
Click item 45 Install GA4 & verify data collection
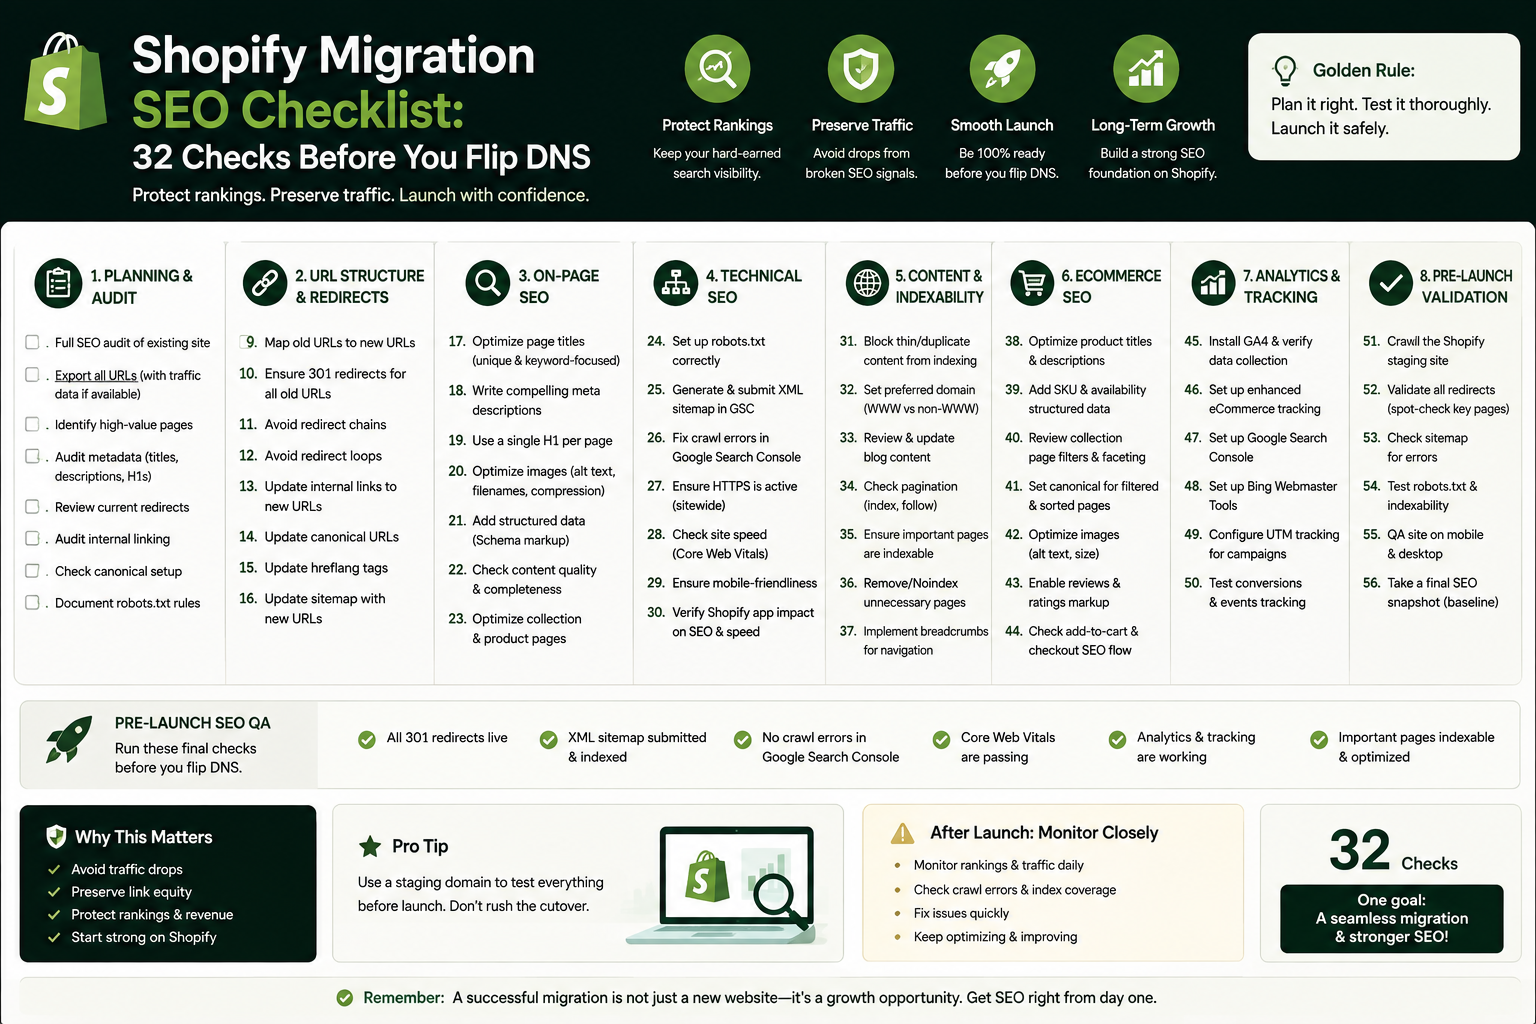1249,350
